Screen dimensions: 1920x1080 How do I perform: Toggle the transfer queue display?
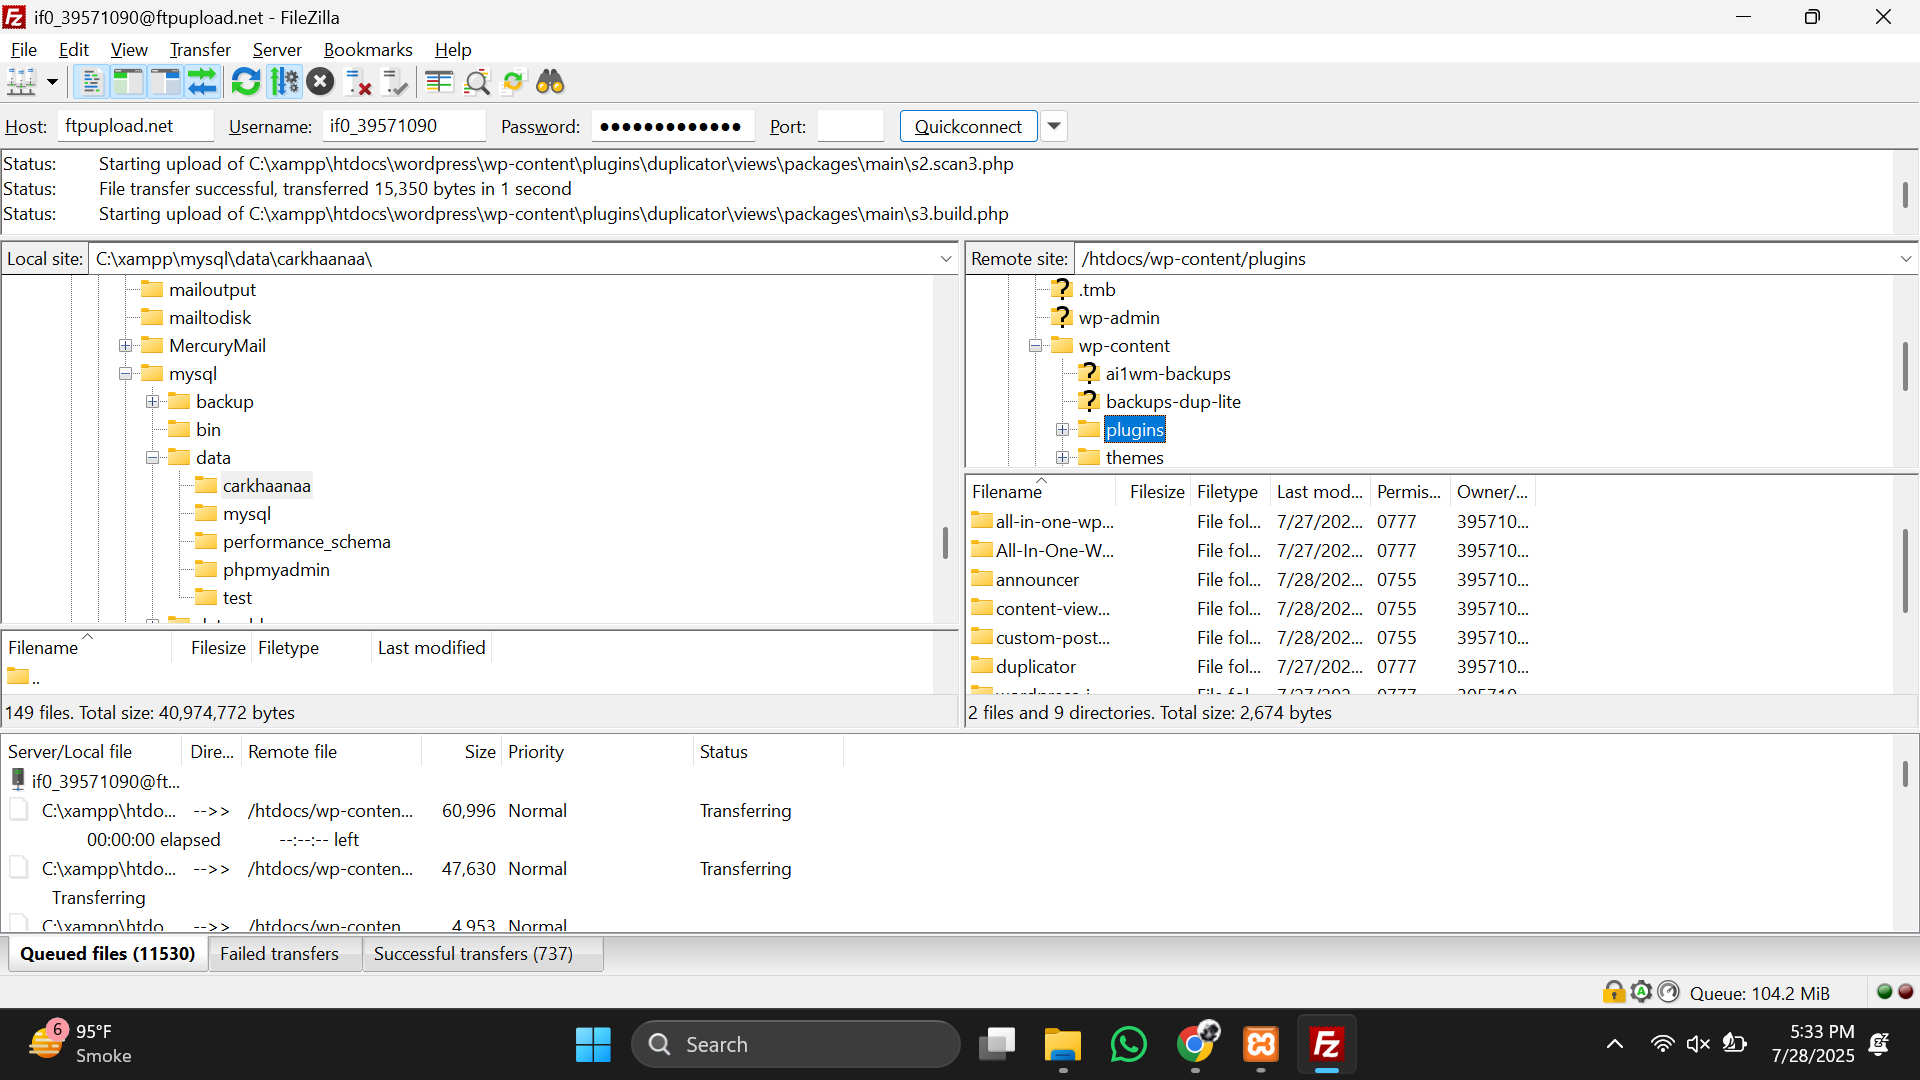point(203,82)
